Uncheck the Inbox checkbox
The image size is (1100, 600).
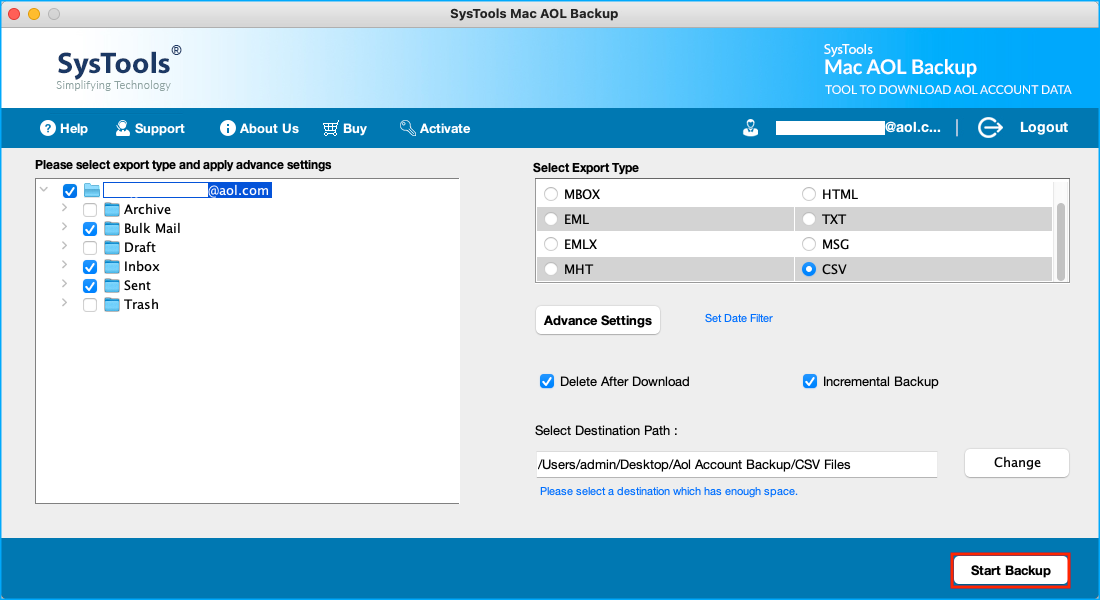pos(90,267)
